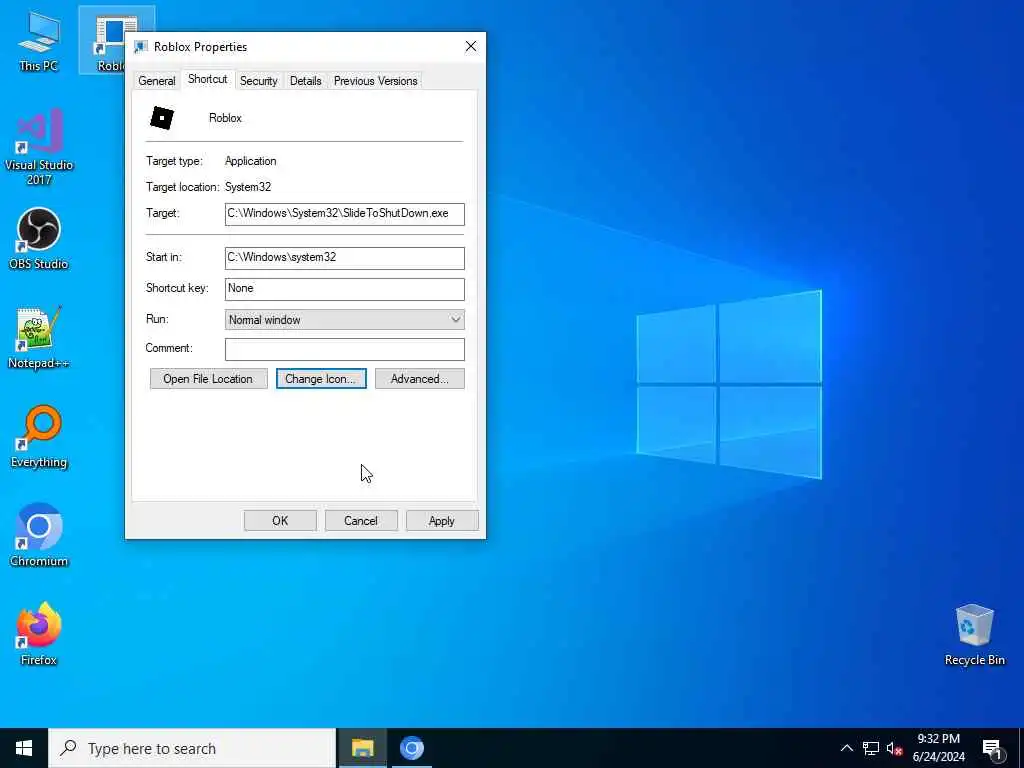Click the black Roblox logo icon in Properties
Image resolution: width=1024 pixels, height=768 pixels.
click(162, 118)
